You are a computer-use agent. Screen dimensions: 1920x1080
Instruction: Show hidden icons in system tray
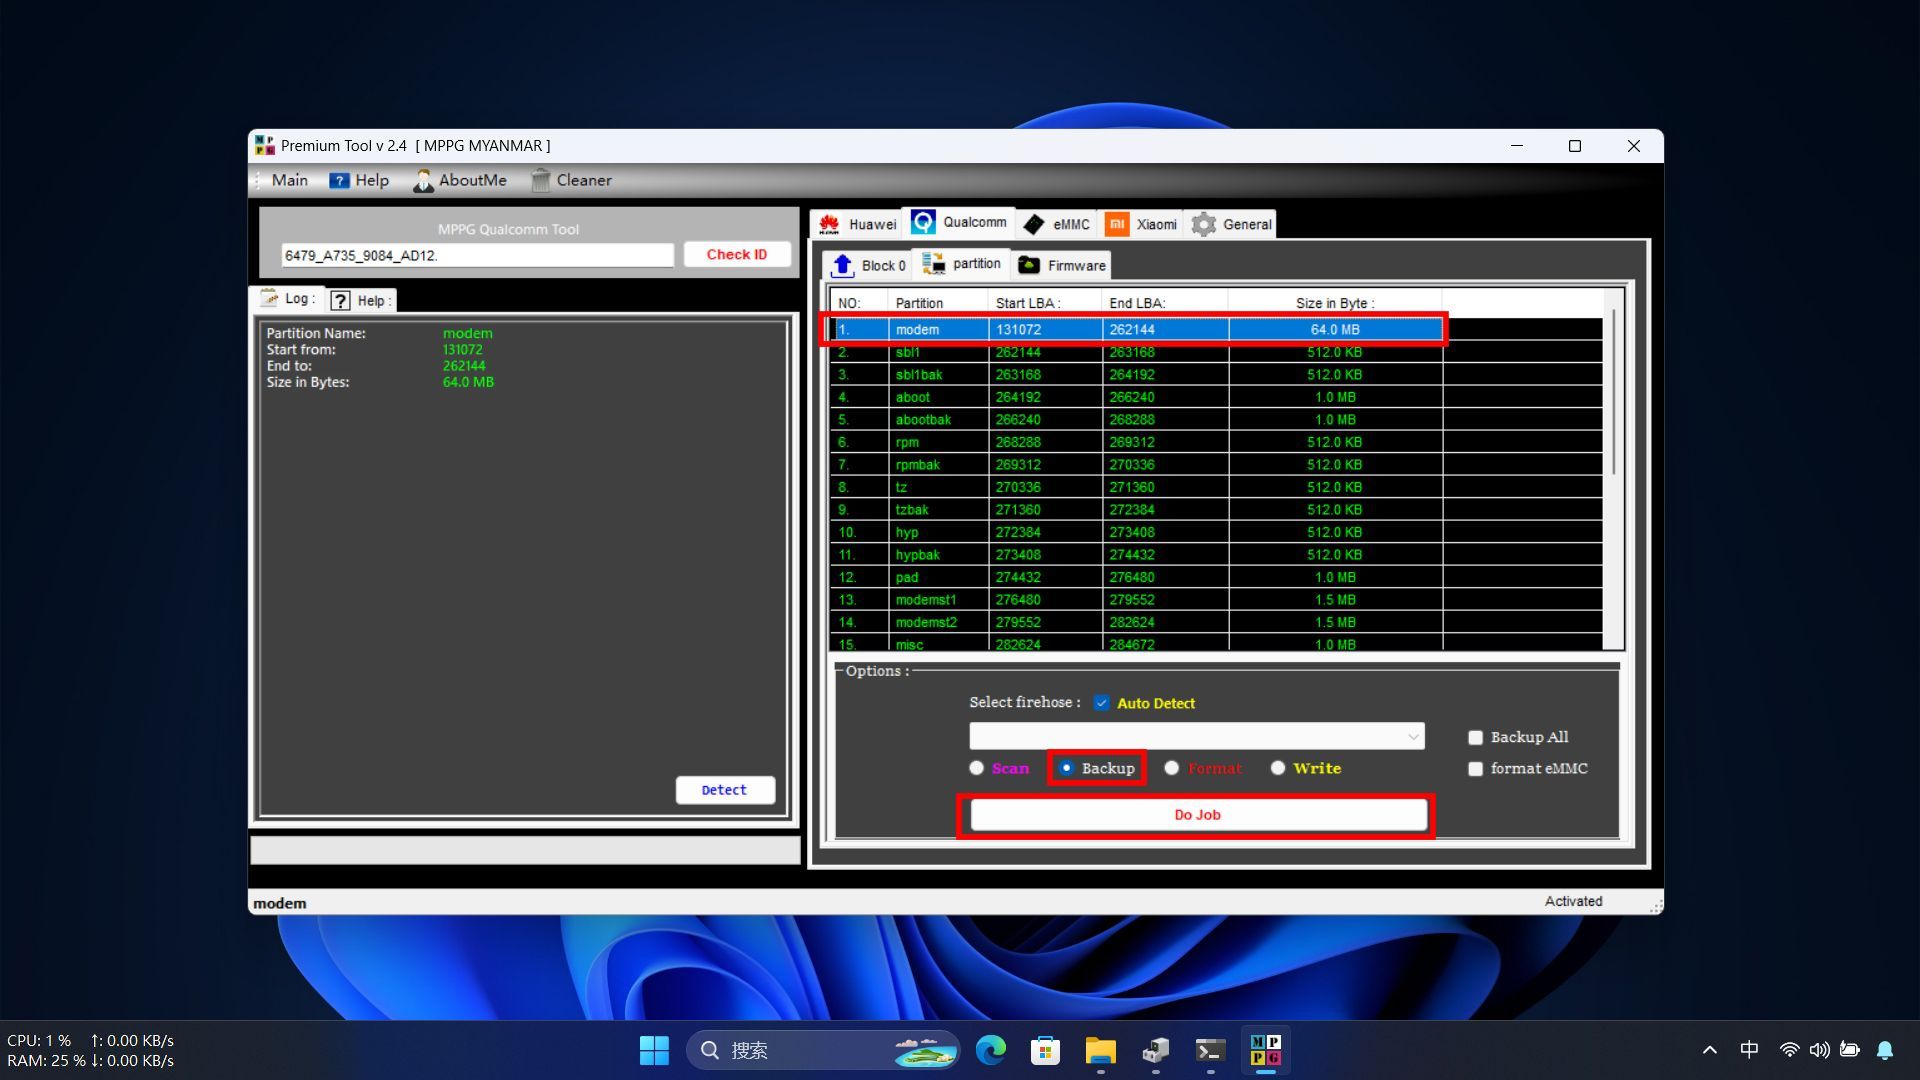tap(1709, 1050)
